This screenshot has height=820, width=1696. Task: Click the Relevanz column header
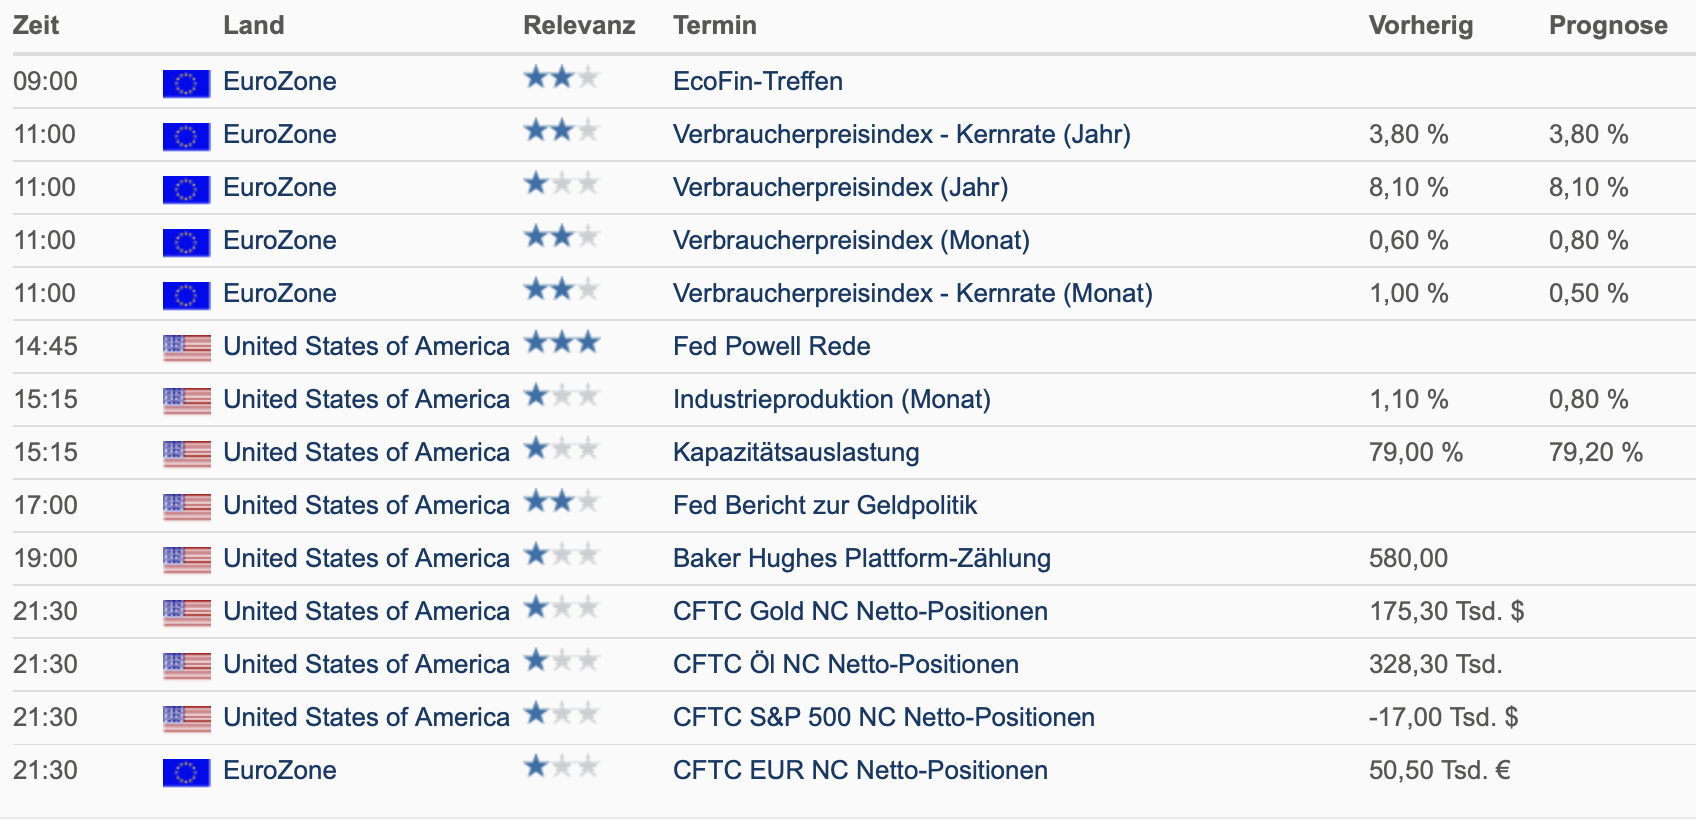[579, 25]
